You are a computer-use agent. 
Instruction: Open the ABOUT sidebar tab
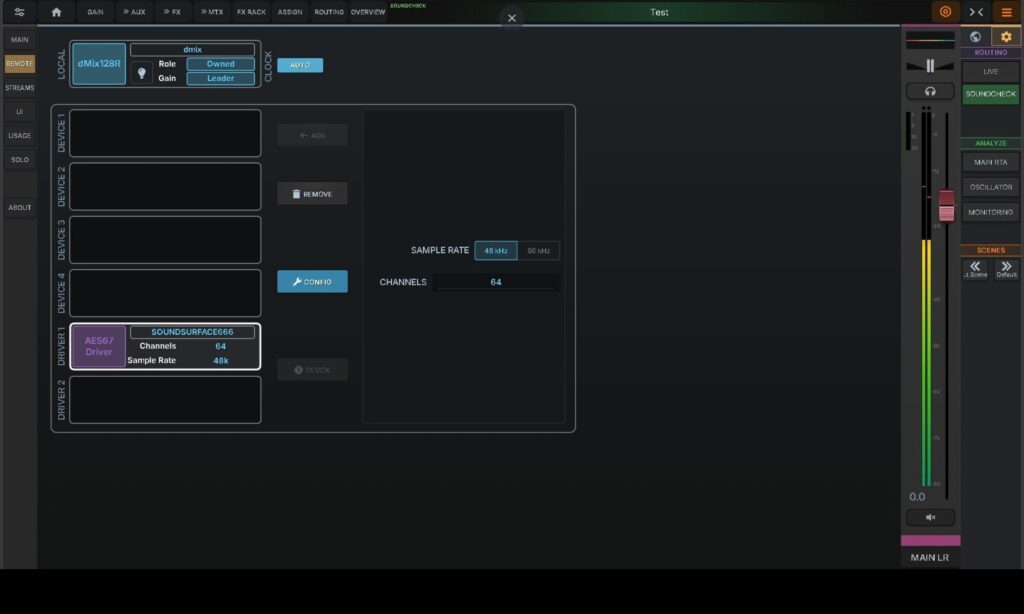point(20,208)
